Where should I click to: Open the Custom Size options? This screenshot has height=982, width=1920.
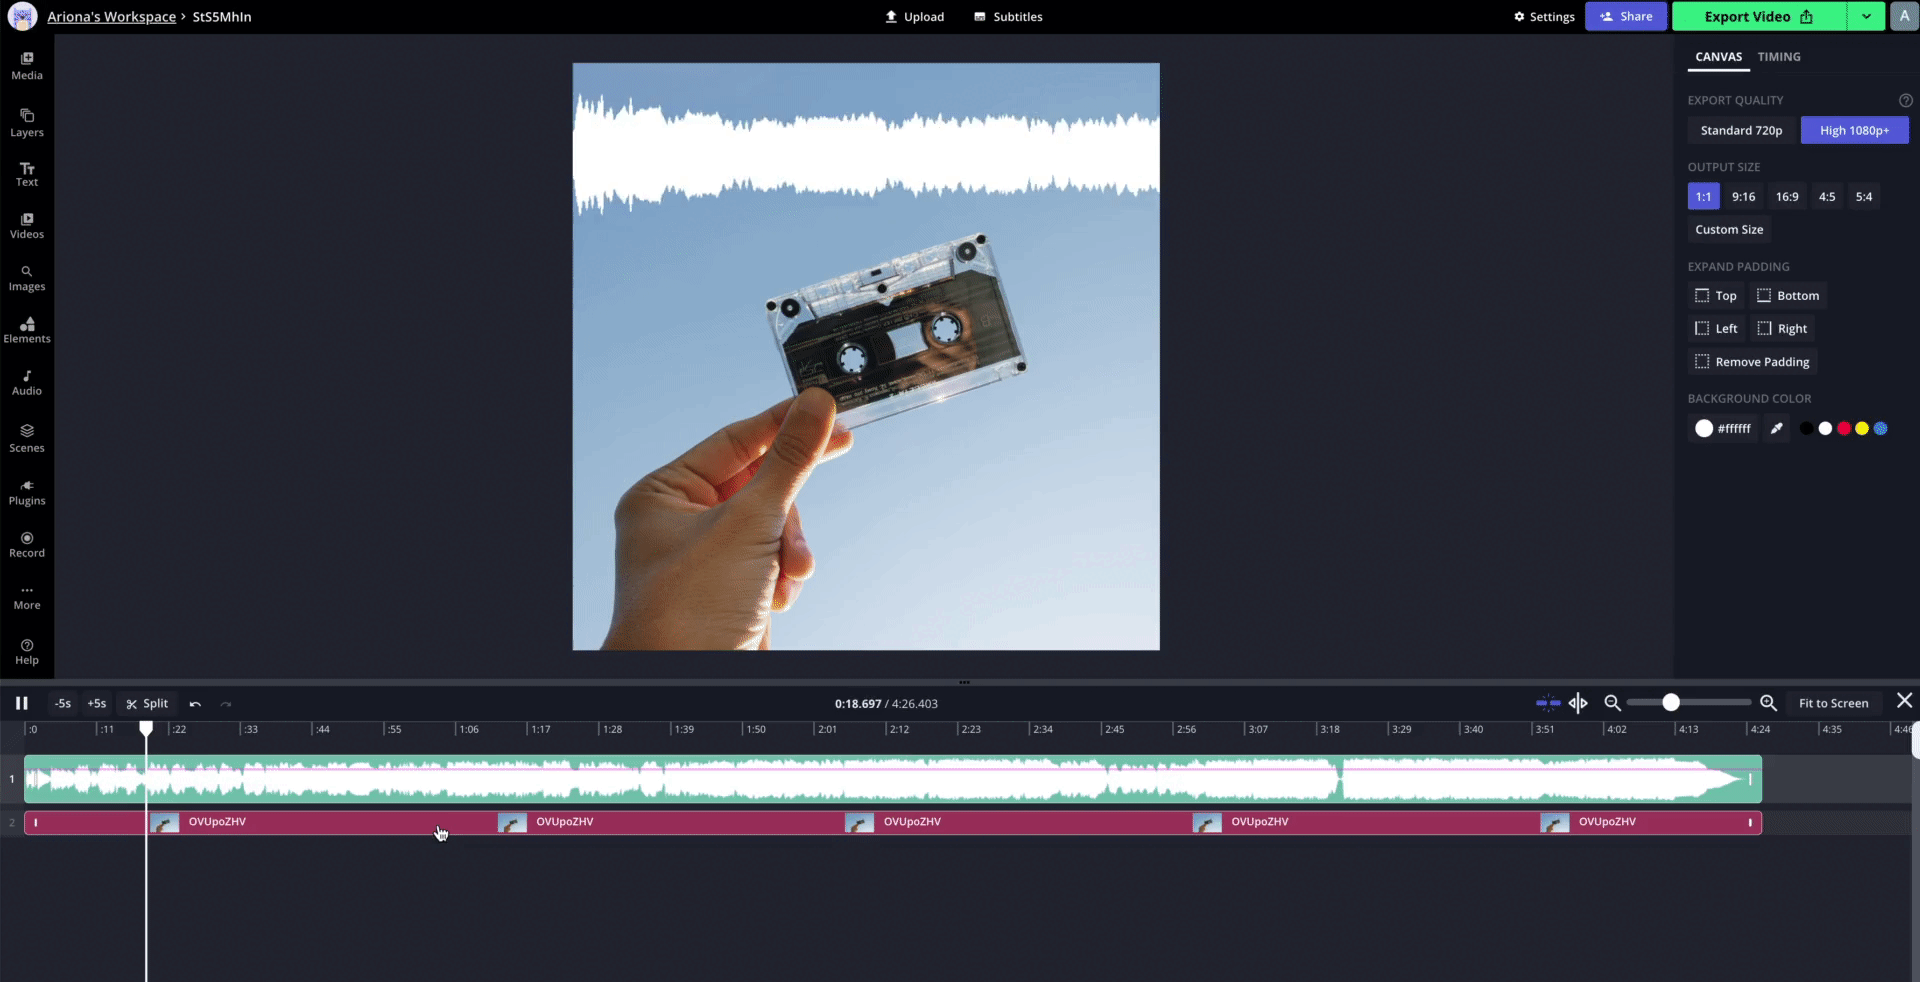1729,230
